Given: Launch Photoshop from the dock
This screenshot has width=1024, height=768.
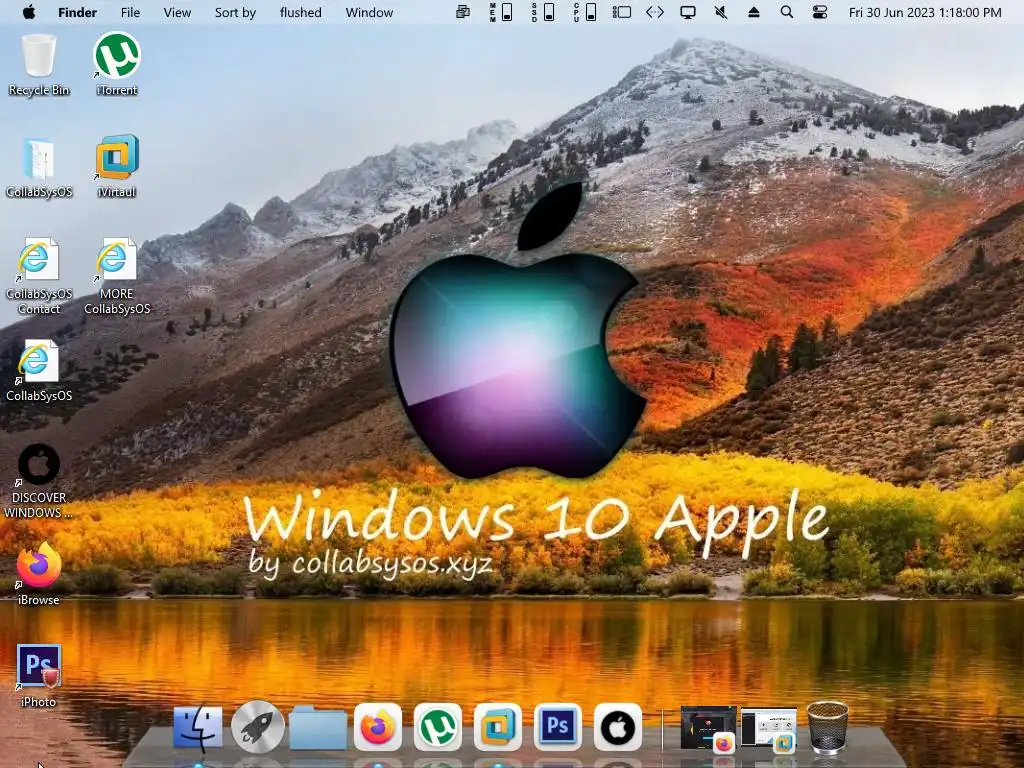Looking at the screenshot, I should pyautogui.click(x=558, y=727).
